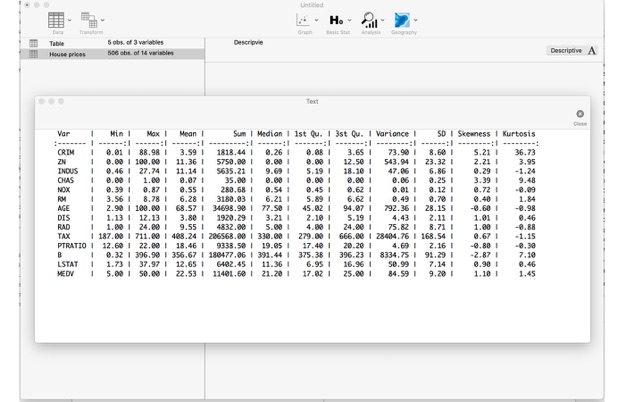
Task: Click CRIM kurtosis value 36.73
Action: (x=525, y=152)
